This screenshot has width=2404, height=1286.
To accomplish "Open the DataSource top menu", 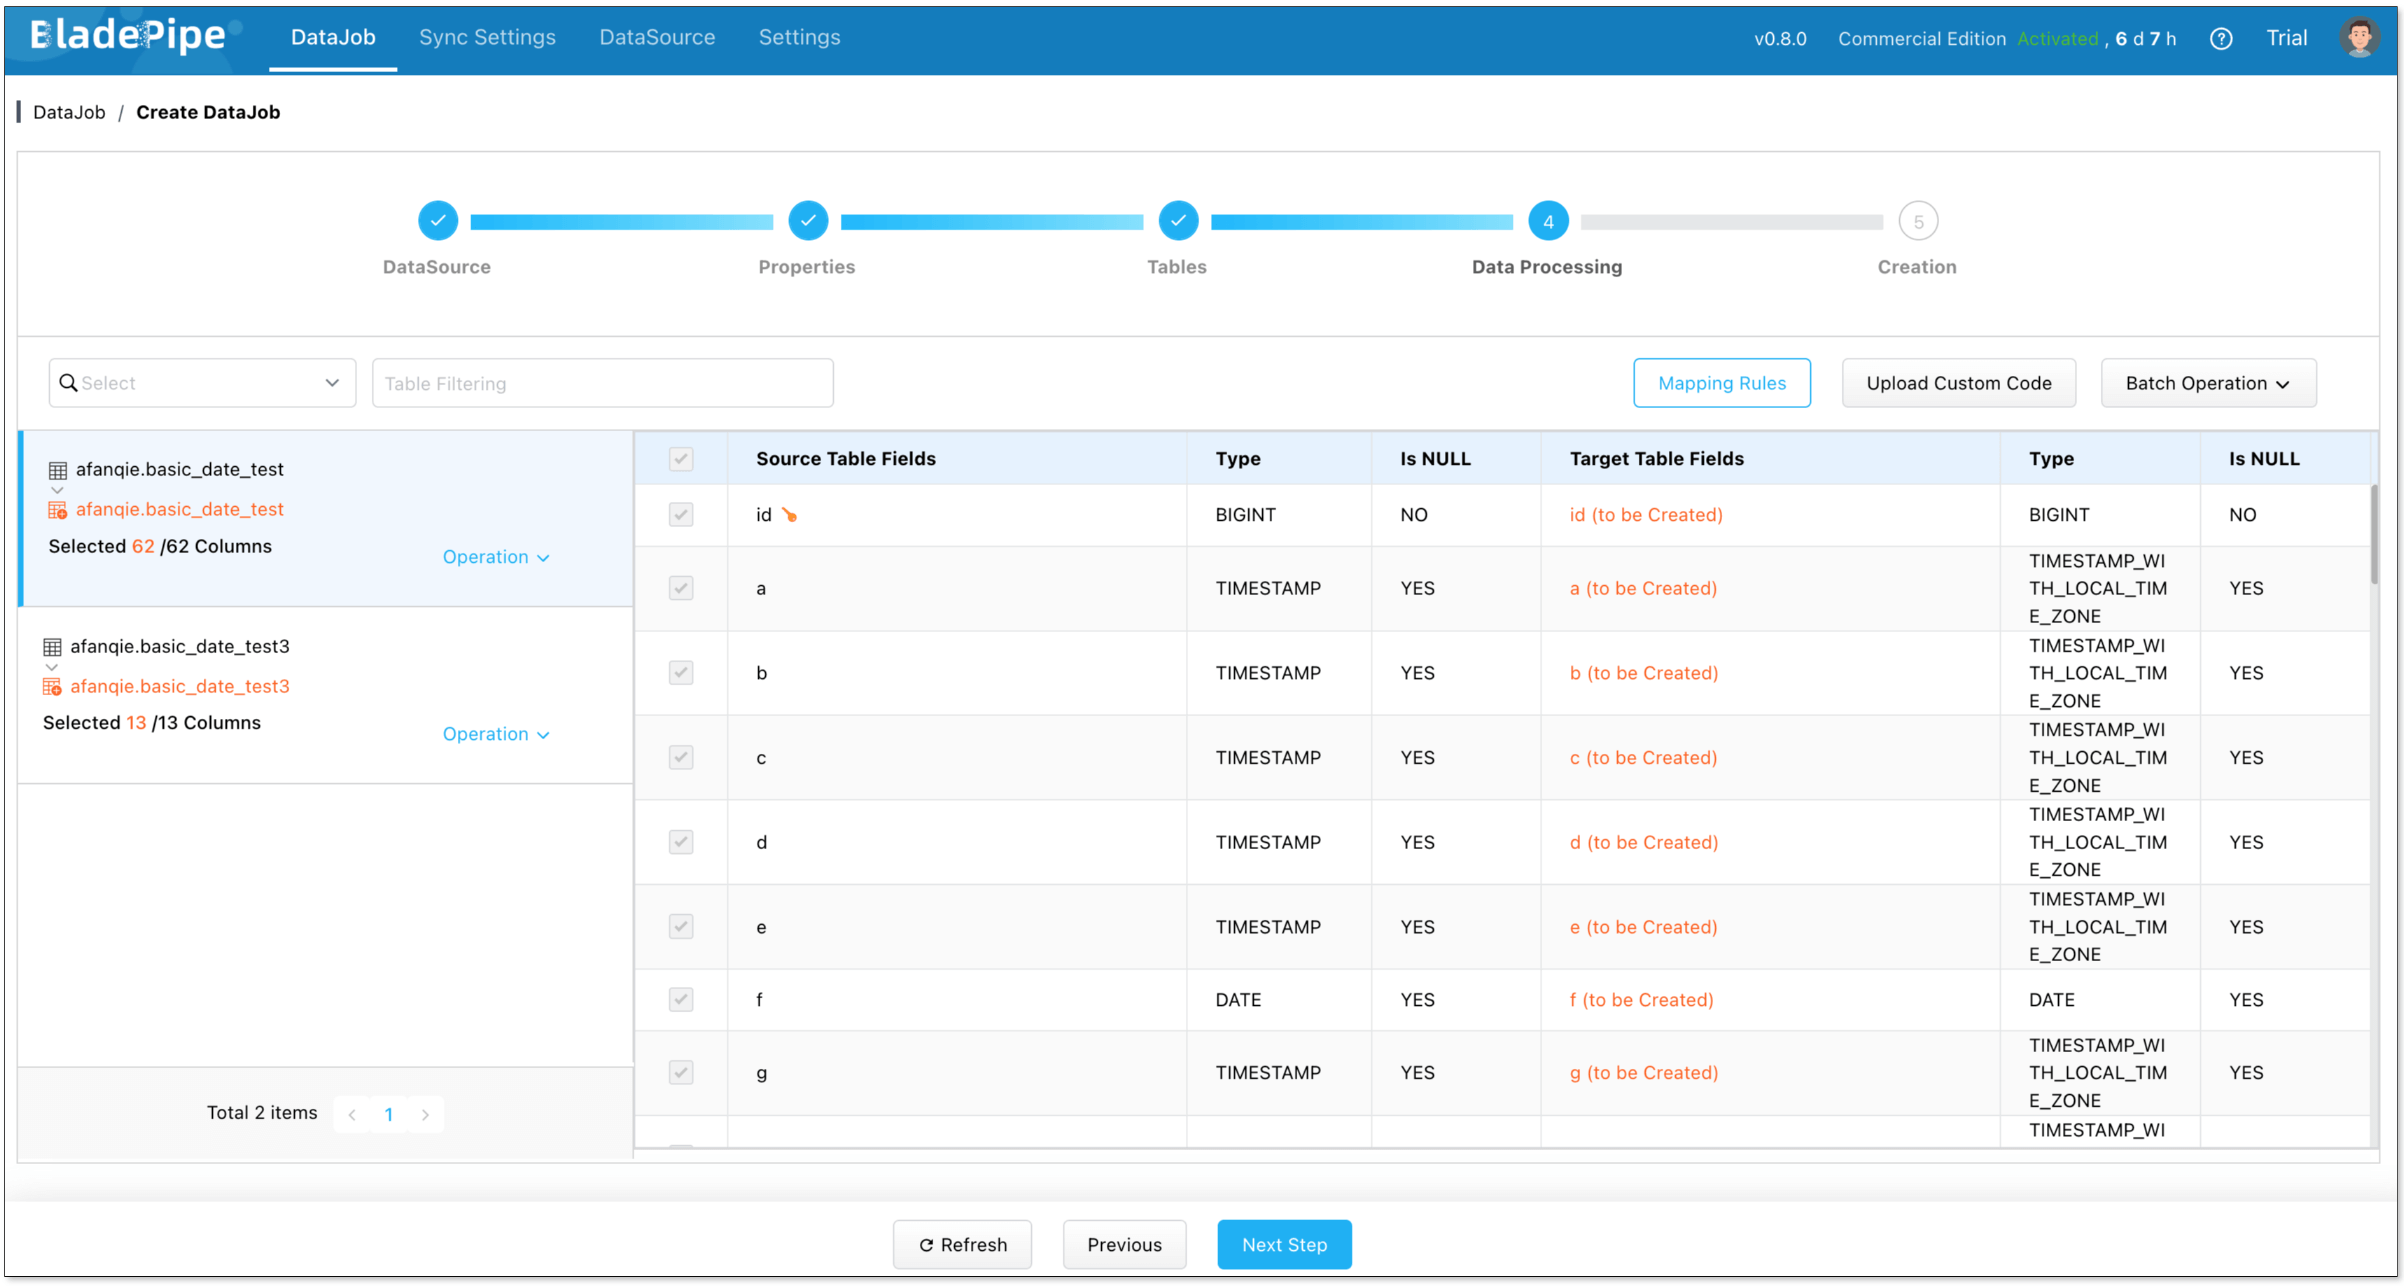I will [657, 37].
